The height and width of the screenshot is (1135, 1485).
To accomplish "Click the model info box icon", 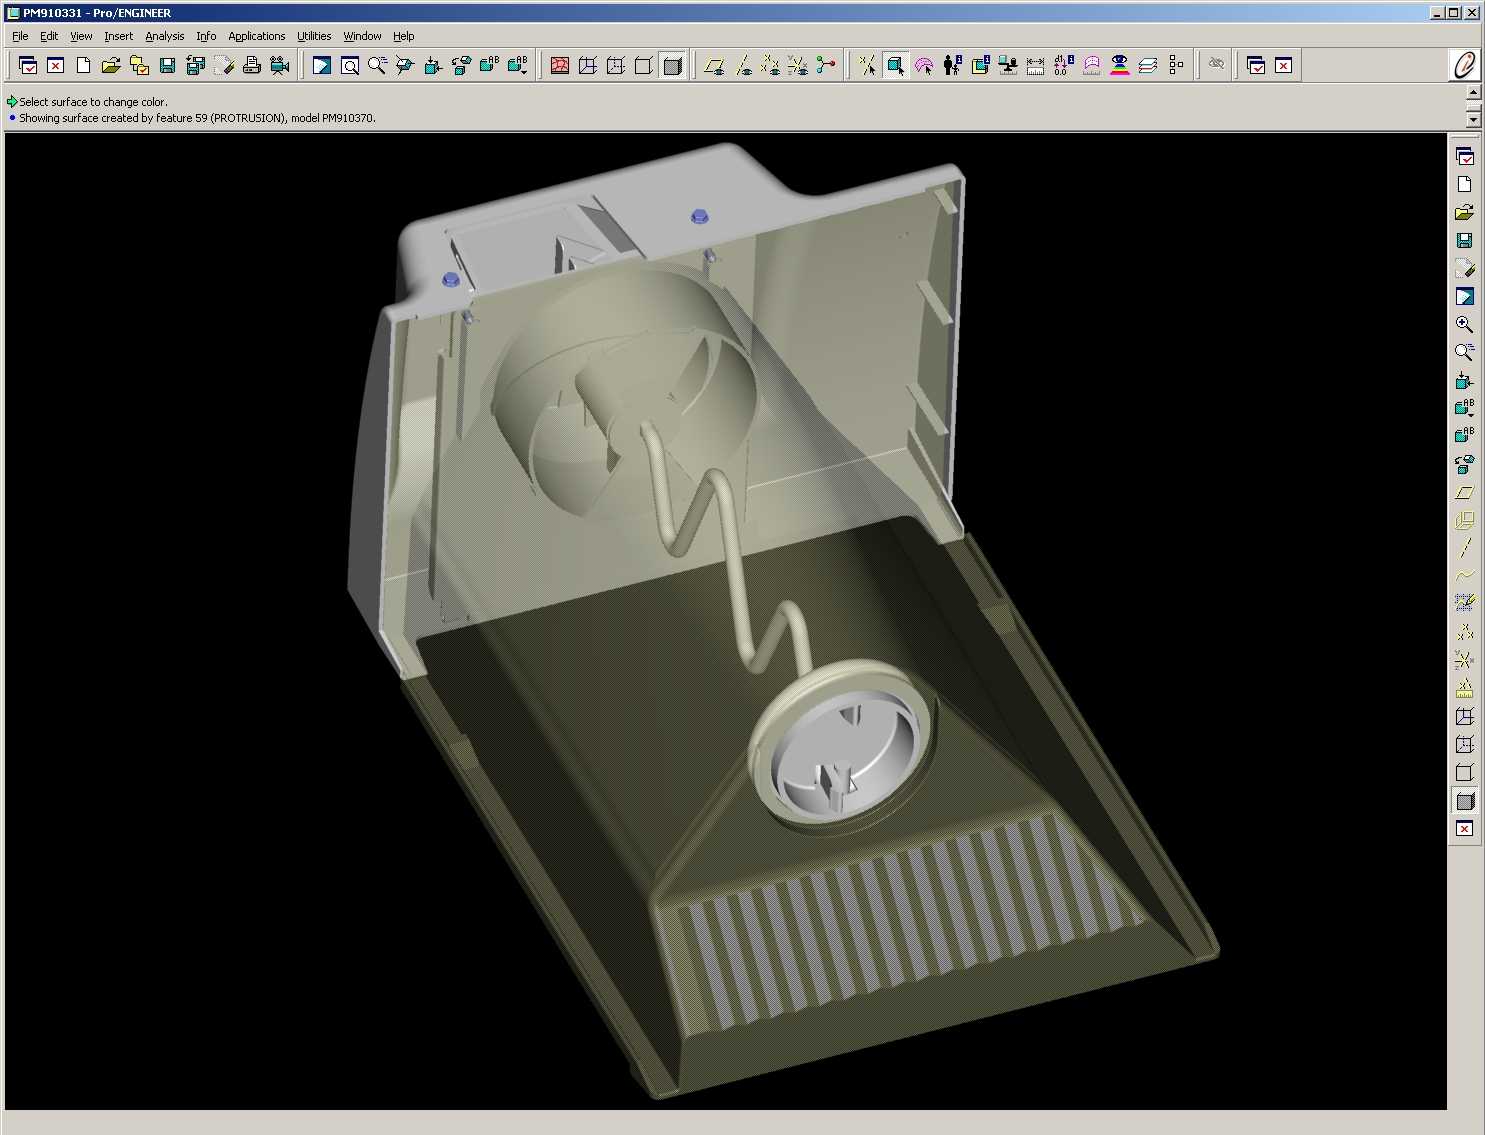I will pos(980,66).
